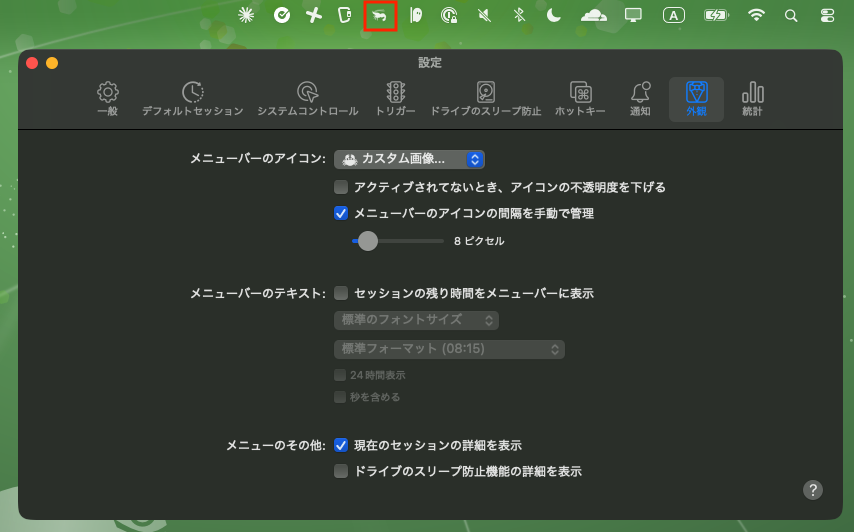The width and height of the screenshot is (854, 532).
Task: Toggle the 24 時間表示 checkbox
Action: (340, 375)
